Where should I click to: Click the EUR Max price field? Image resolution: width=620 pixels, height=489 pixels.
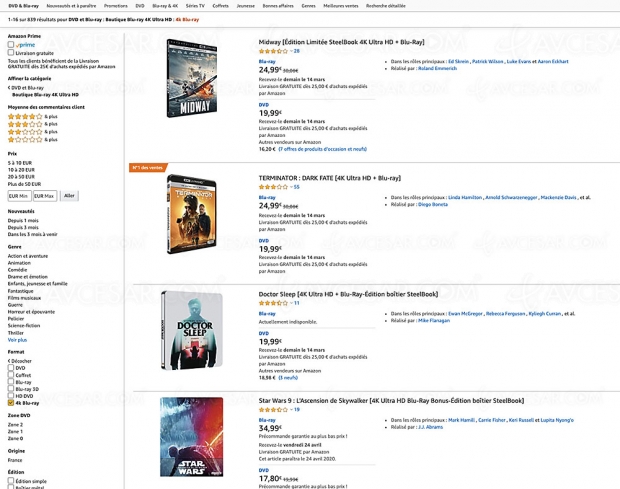coord(45,196)
